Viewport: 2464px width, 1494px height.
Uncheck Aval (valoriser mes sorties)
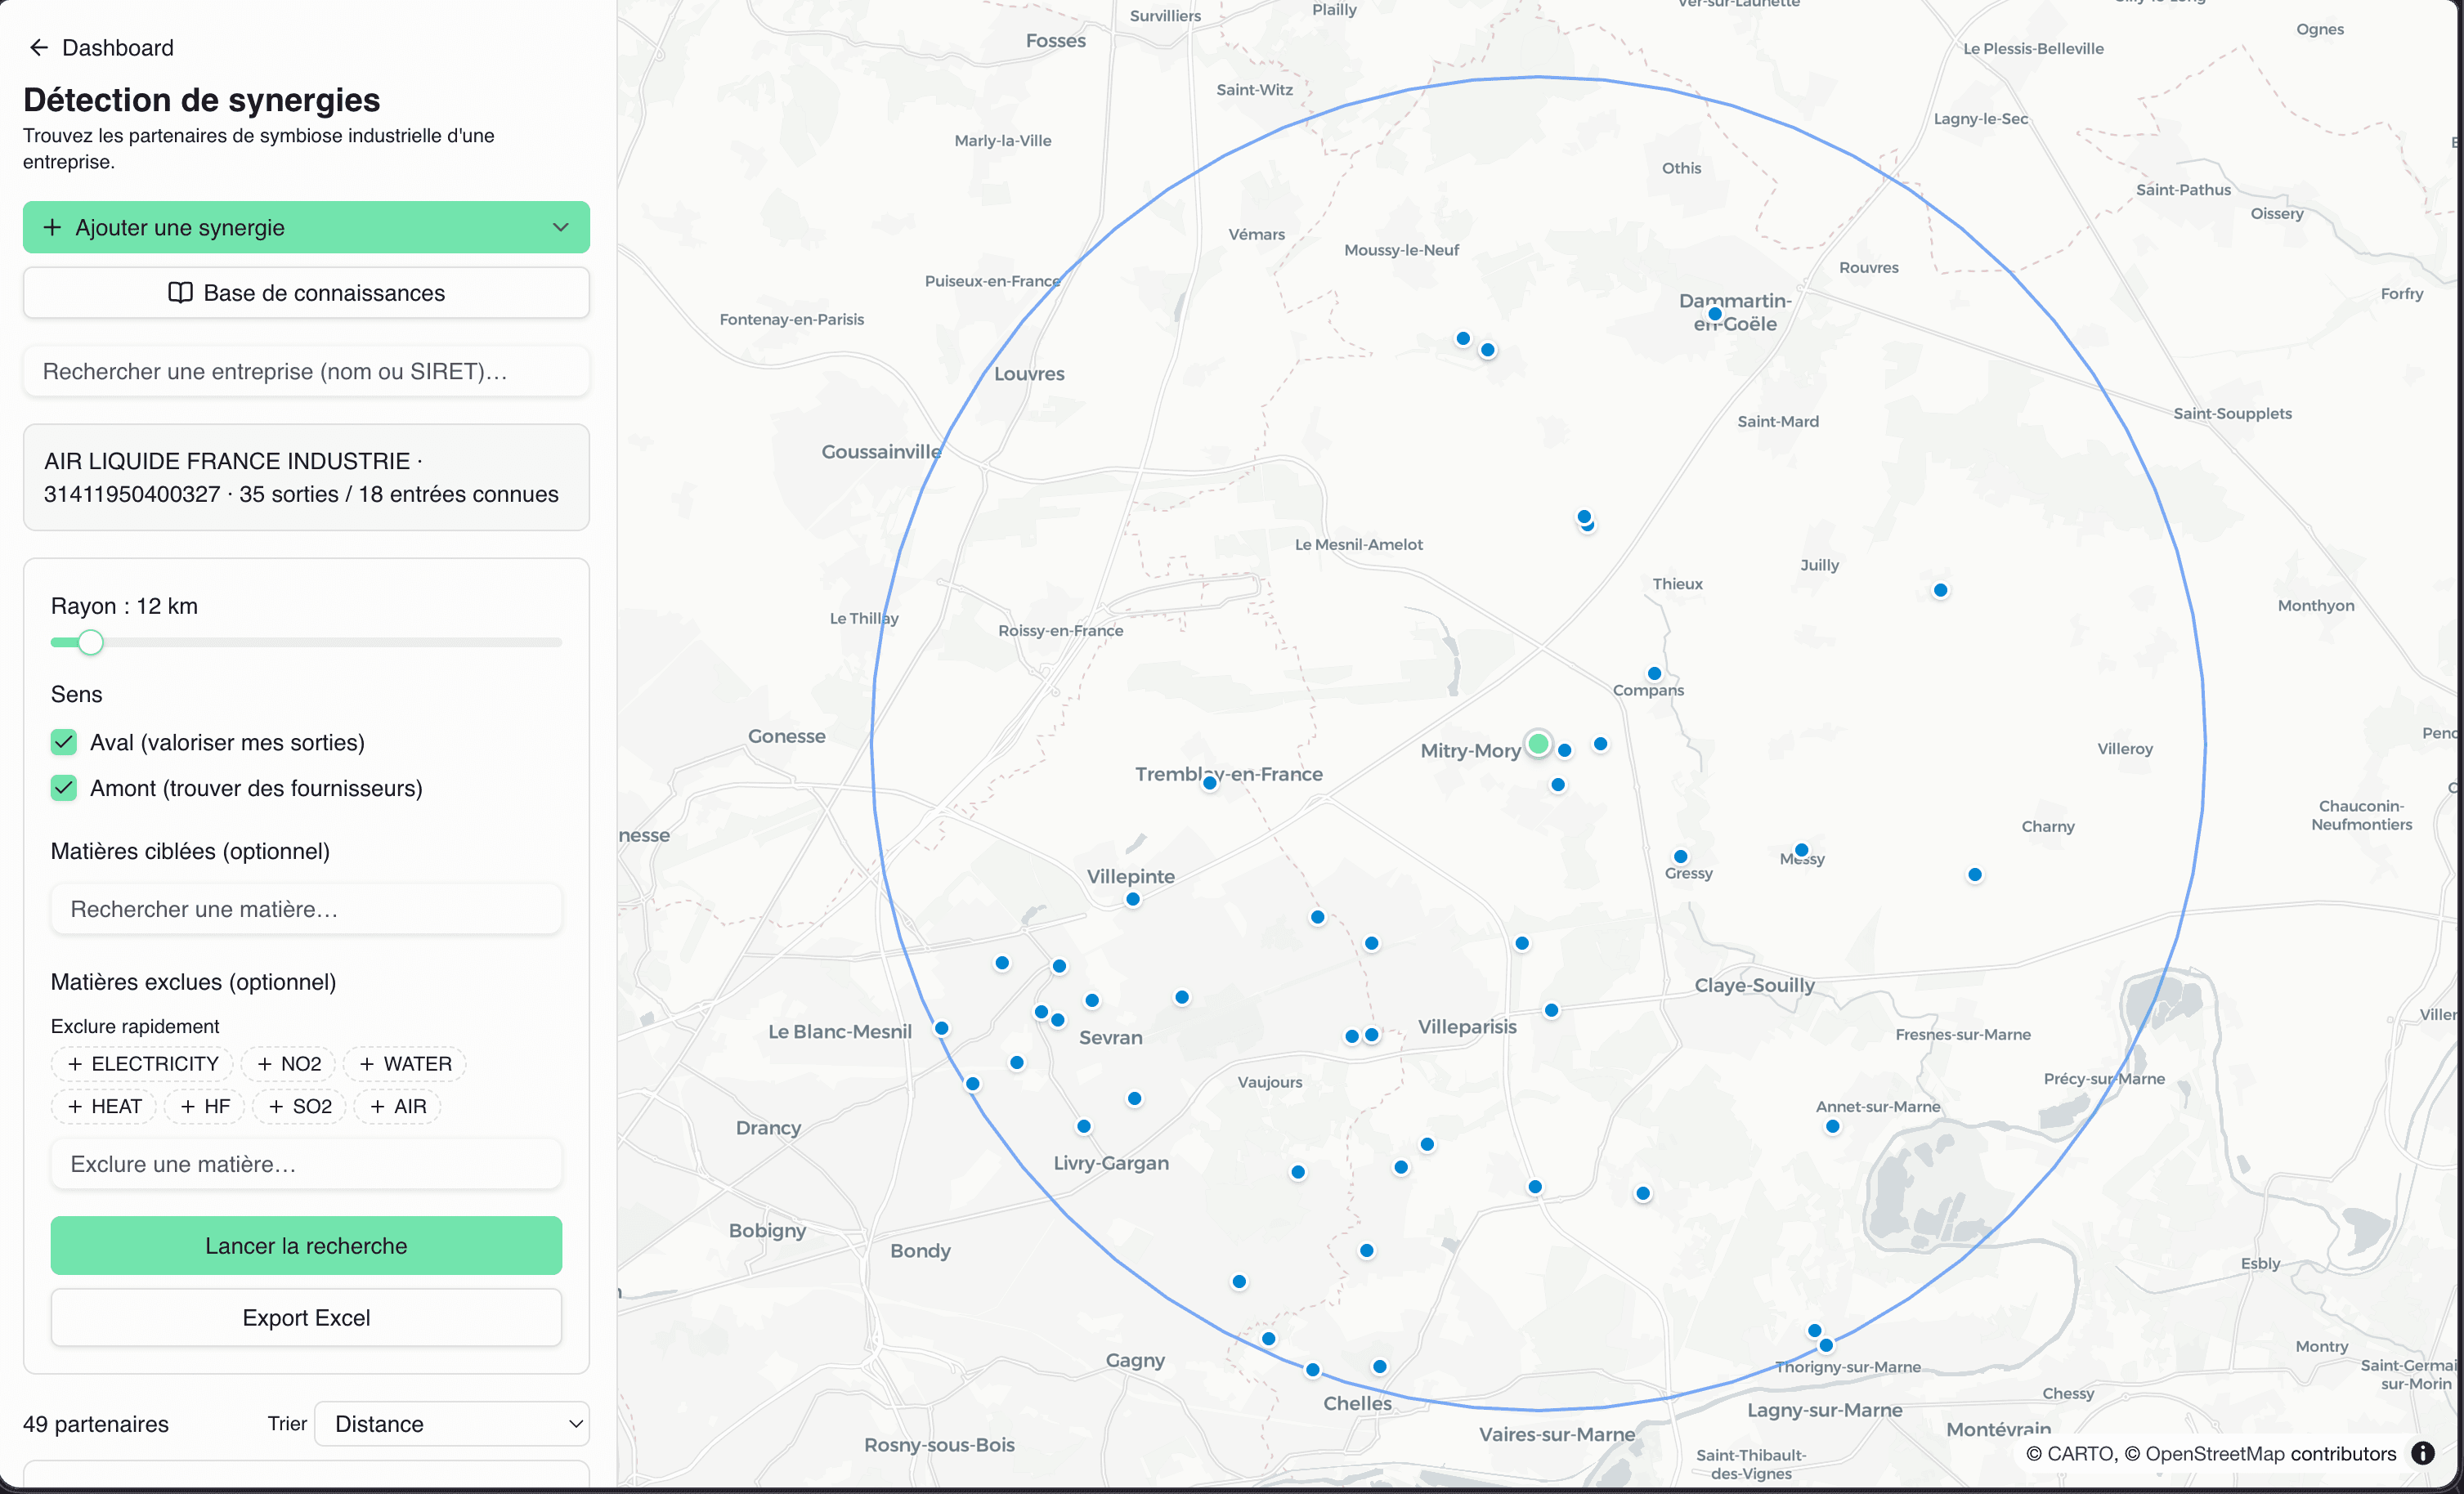click(64, 742)
